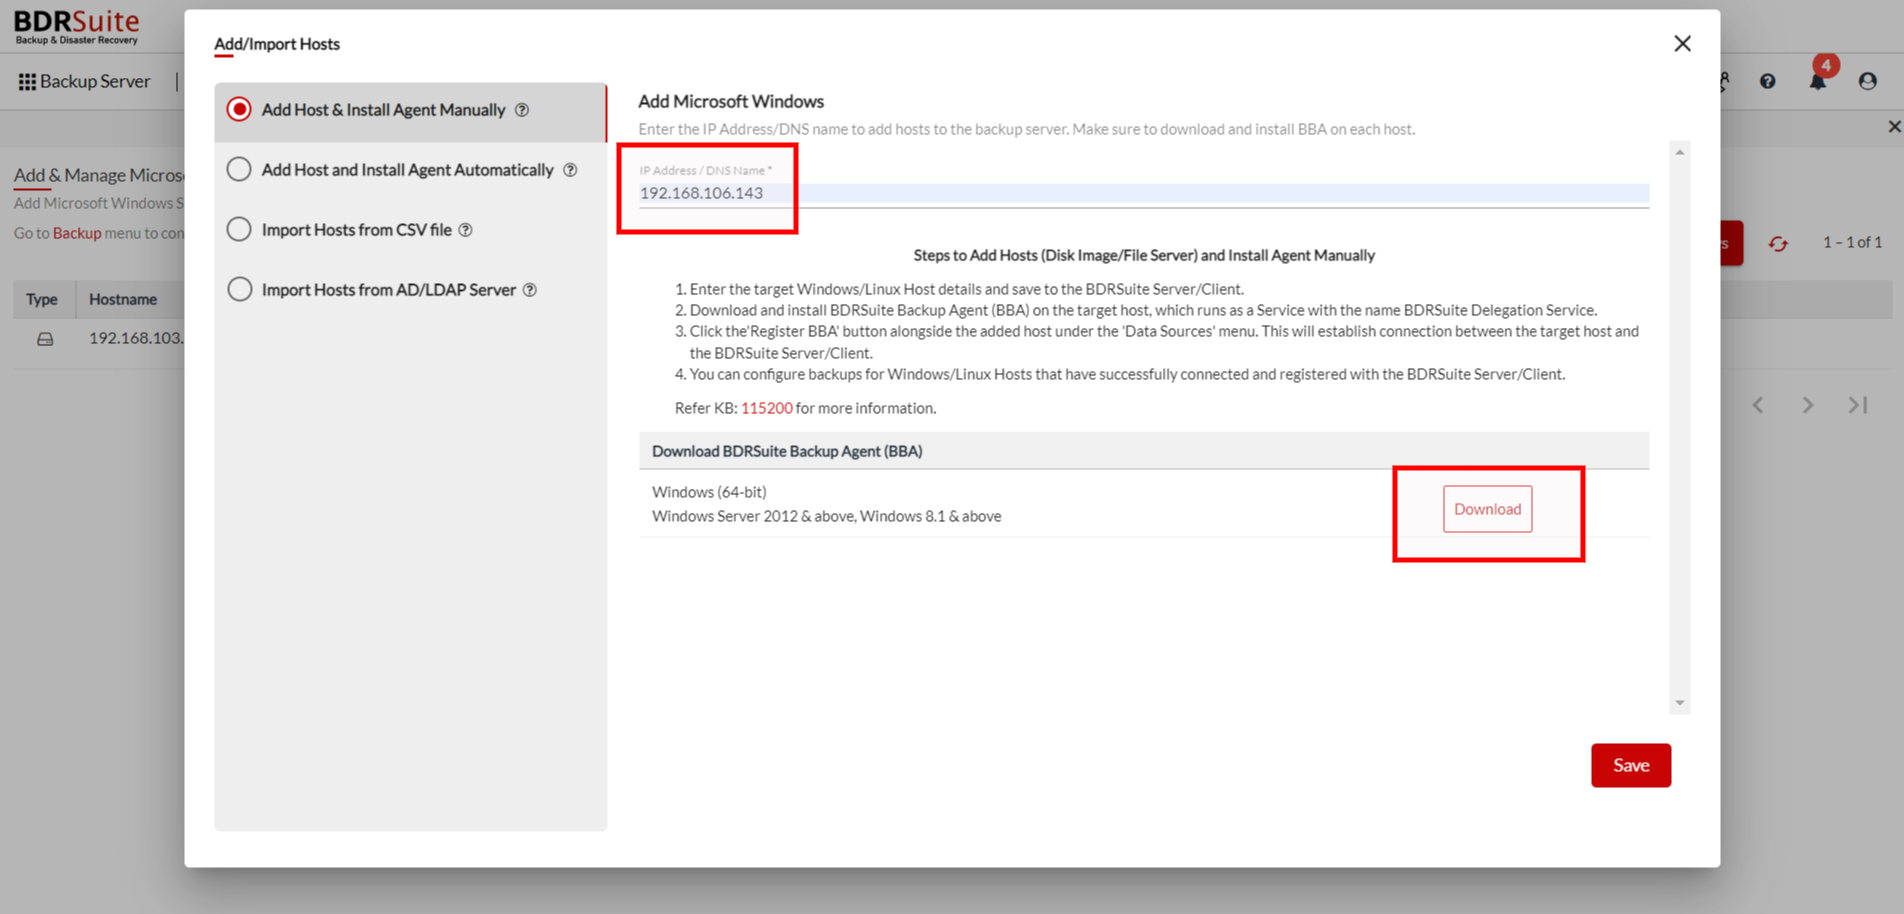
Task: Dismiss the background panel with X icon
Action: tap(1894, 127)
